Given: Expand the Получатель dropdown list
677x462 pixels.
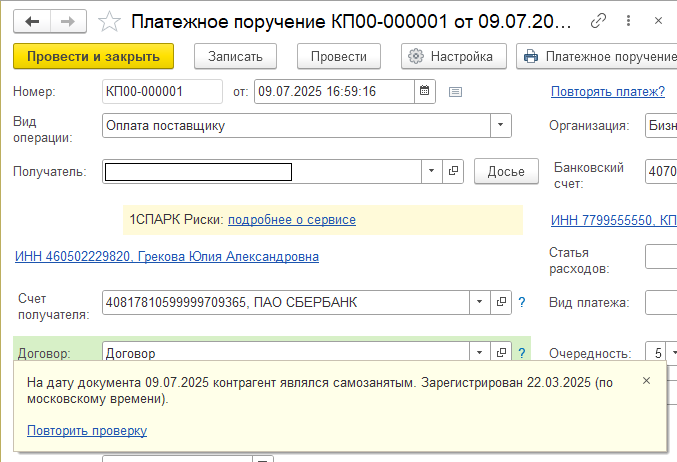Looking at the screenshot, I should (x=431, y=171).
